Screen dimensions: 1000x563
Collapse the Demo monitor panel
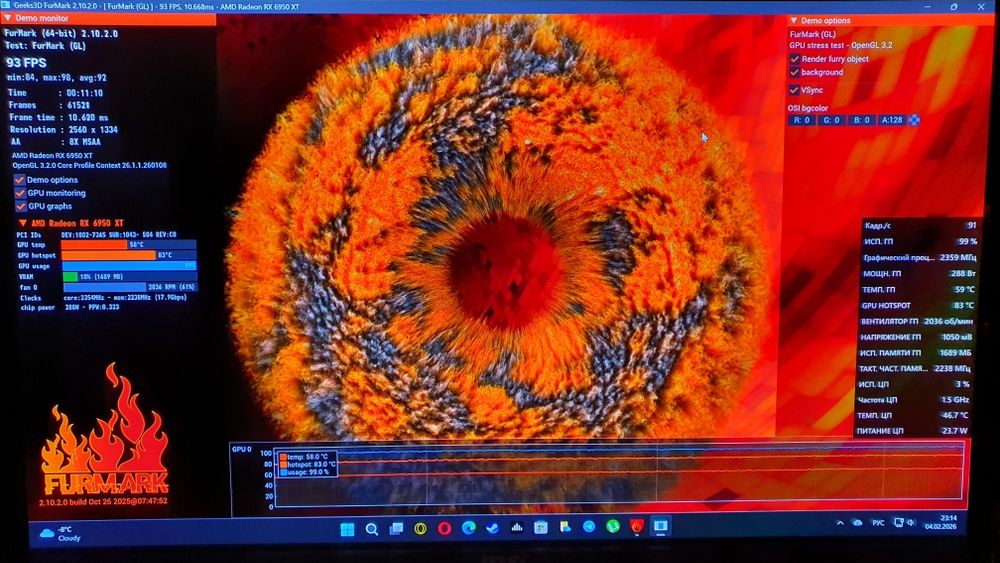[x=8, y=18]
